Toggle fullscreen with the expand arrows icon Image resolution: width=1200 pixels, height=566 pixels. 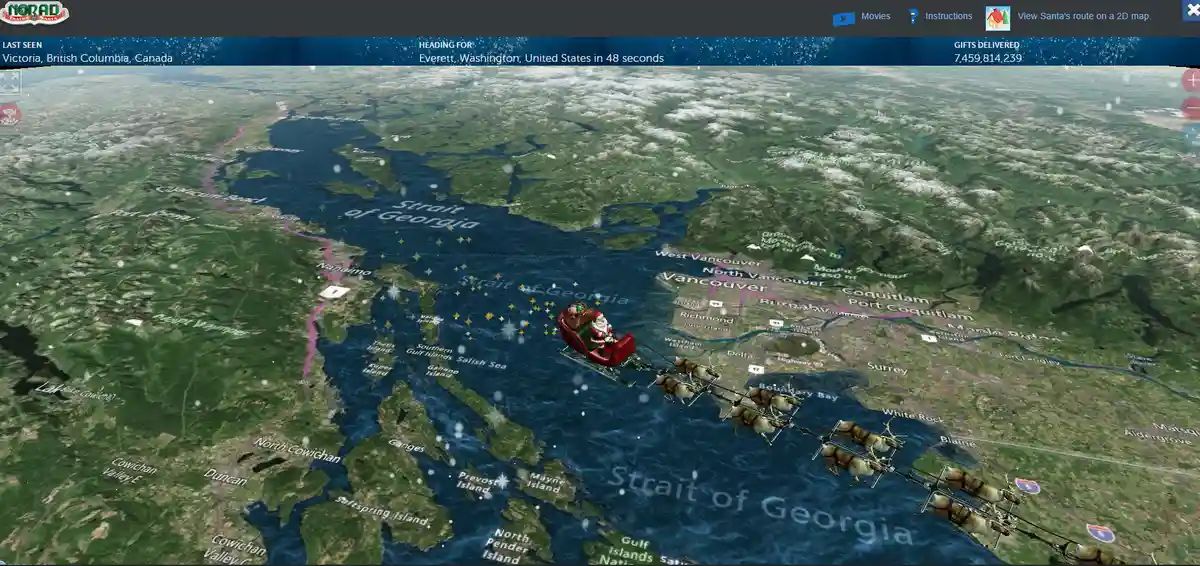[9, 83]
